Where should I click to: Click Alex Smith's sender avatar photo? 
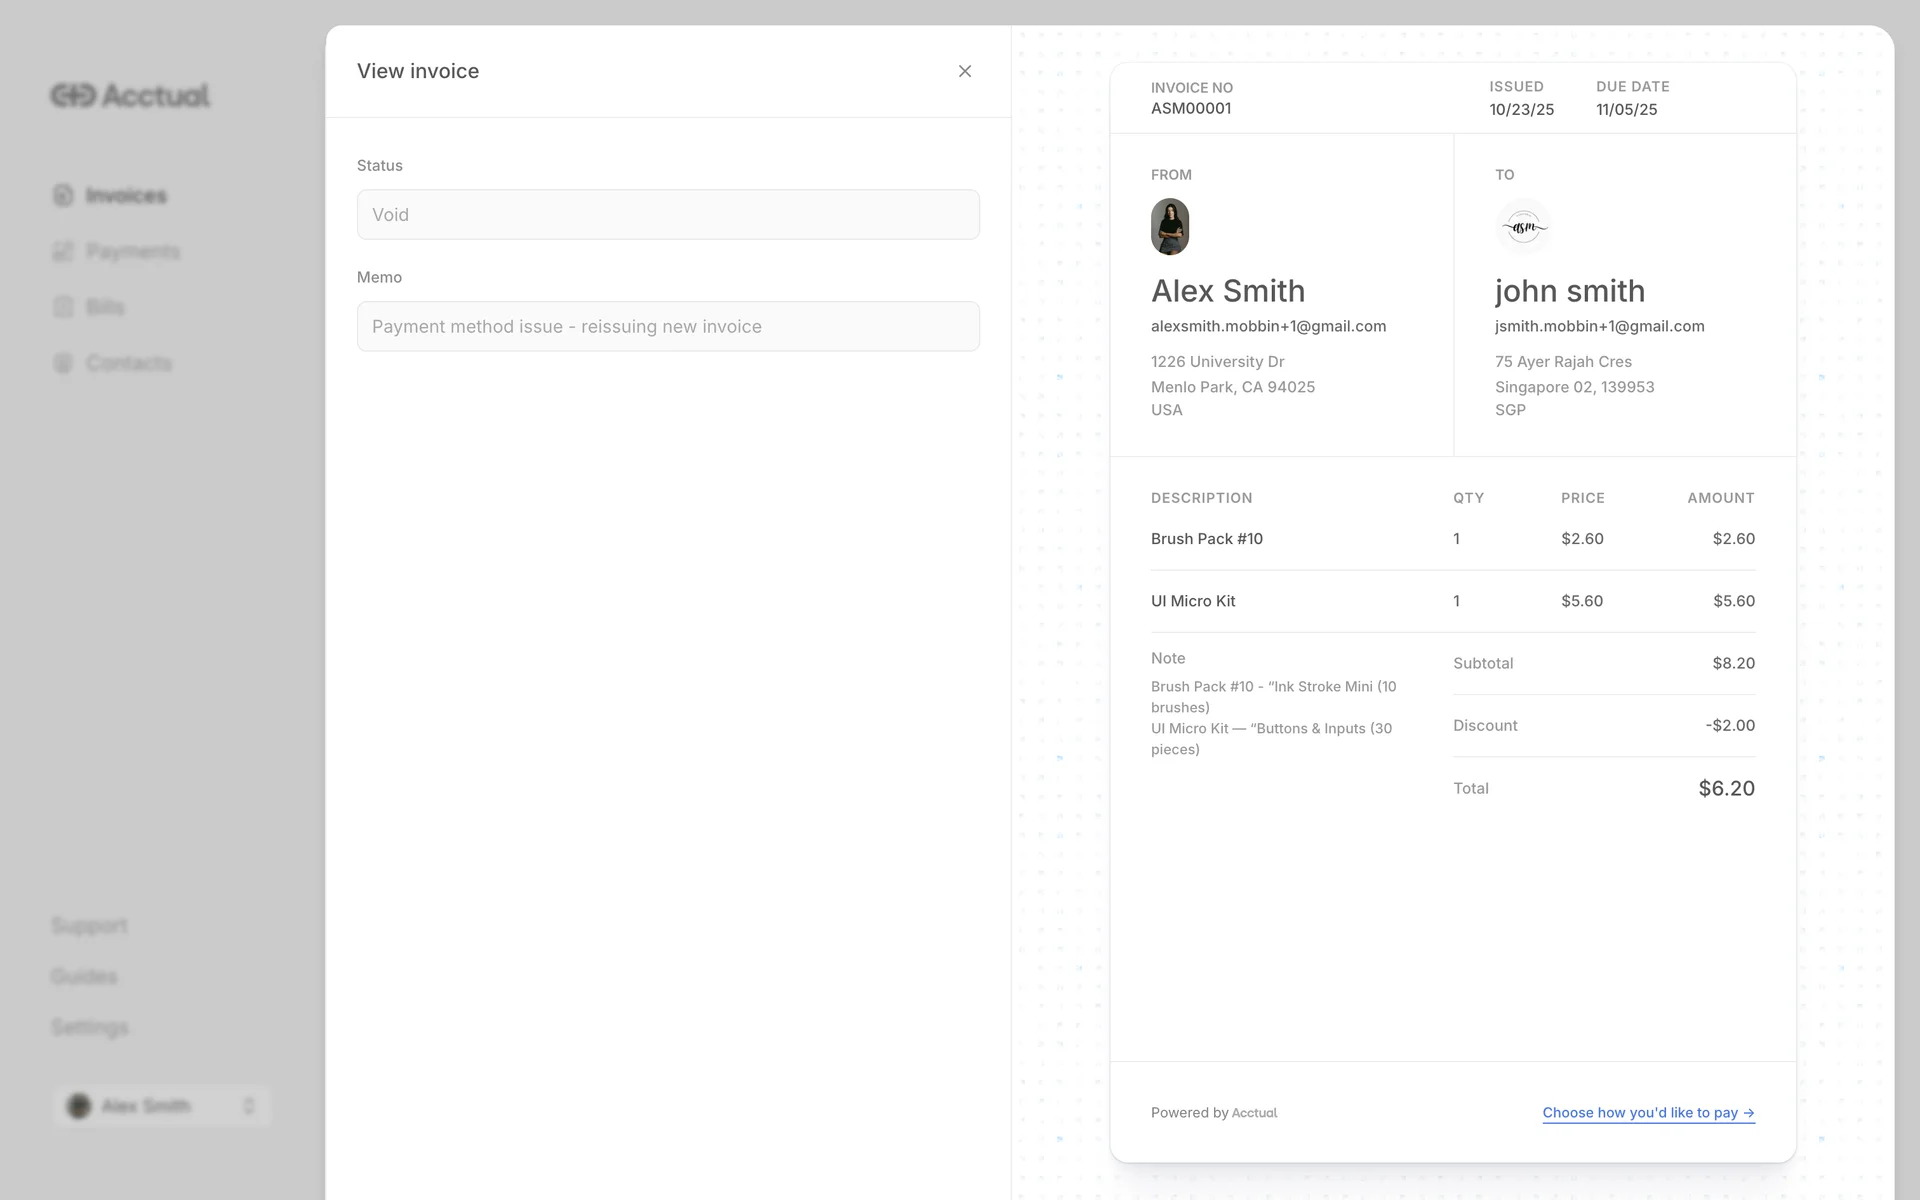(x=1169, y=226)
